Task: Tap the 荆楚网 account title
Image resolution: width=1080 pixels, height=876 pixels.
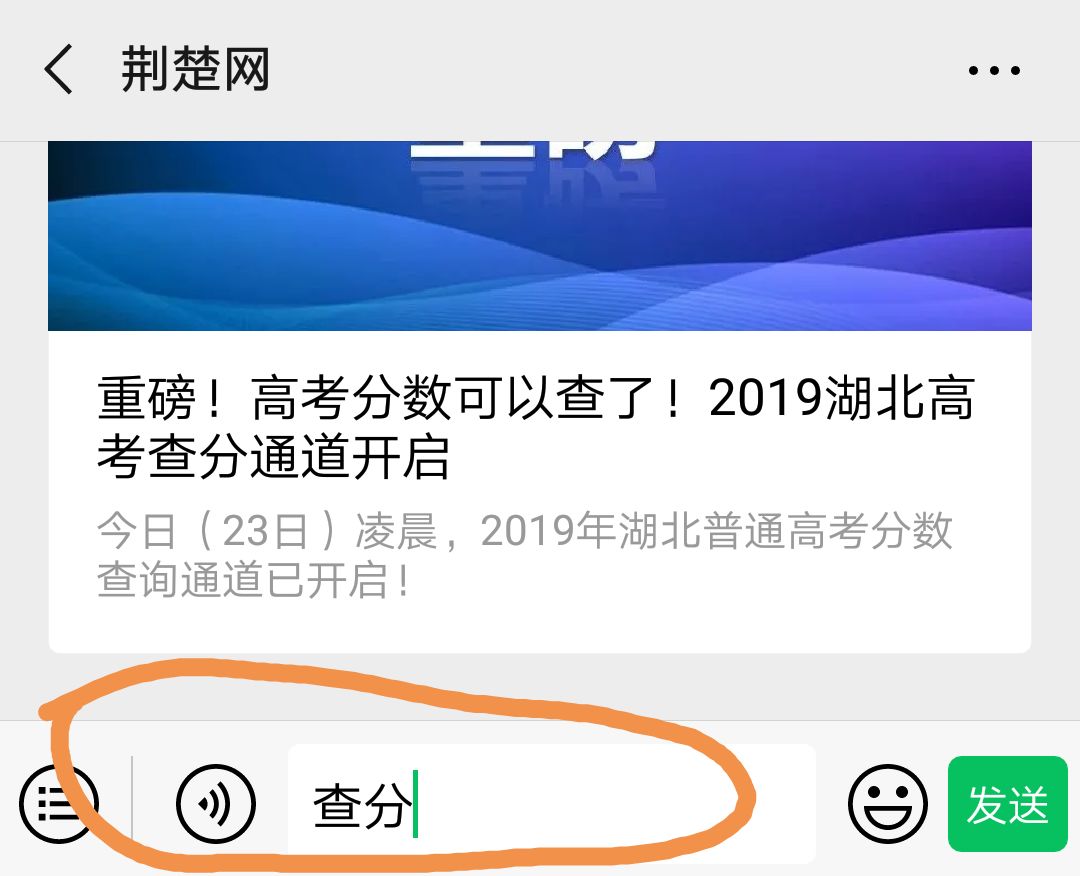Action: (x=195, y=69)
